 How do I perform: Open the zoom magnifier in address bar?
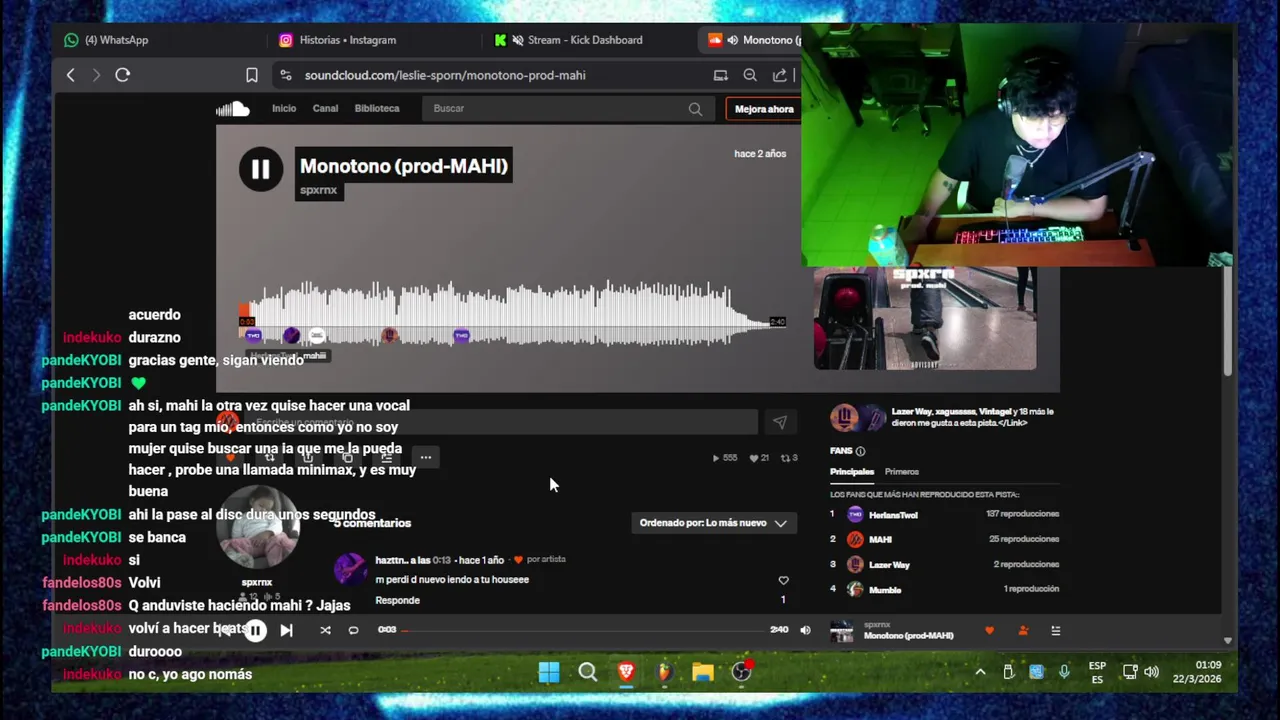(x=750, y=75)
